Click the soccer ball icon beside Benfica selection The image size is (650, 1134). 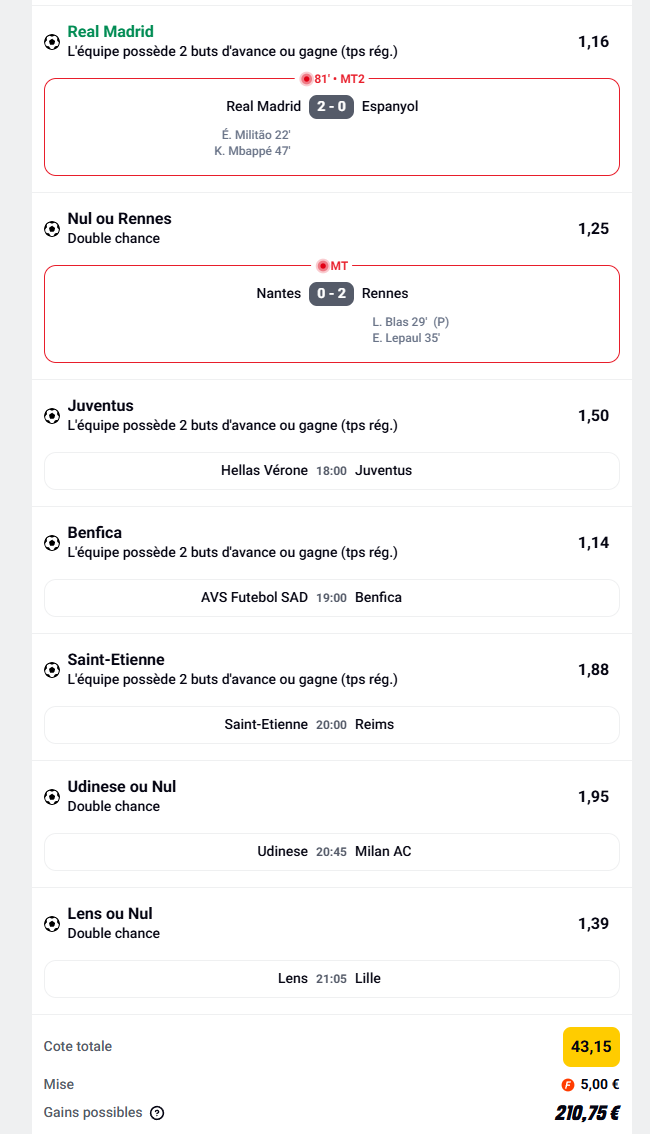coord(52,543)
